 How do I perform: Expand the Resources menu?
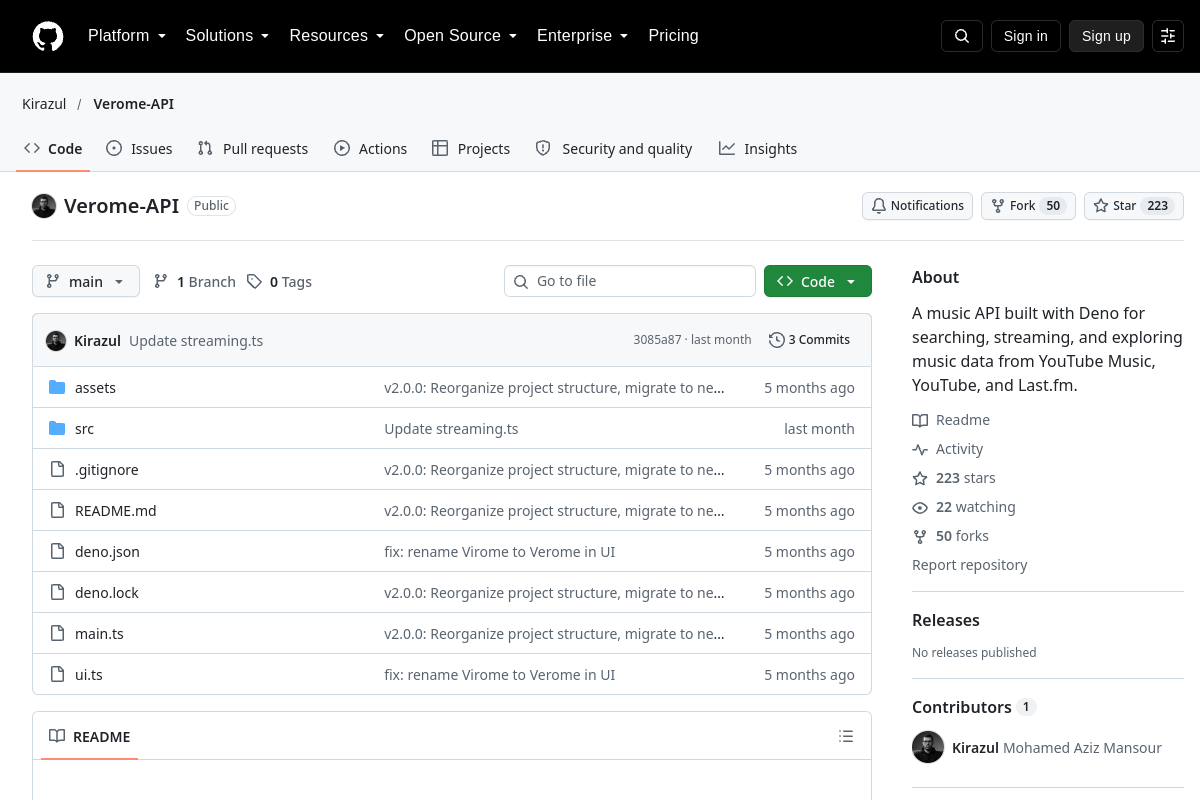coord(337,36)
